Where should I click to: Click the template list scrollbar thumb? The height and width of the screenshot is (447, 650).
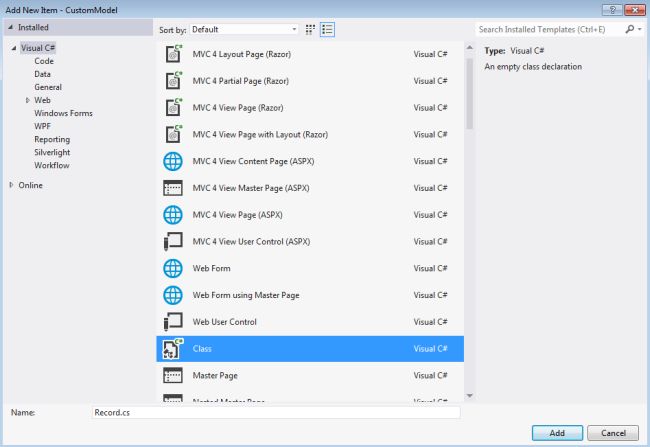[469, 94]
